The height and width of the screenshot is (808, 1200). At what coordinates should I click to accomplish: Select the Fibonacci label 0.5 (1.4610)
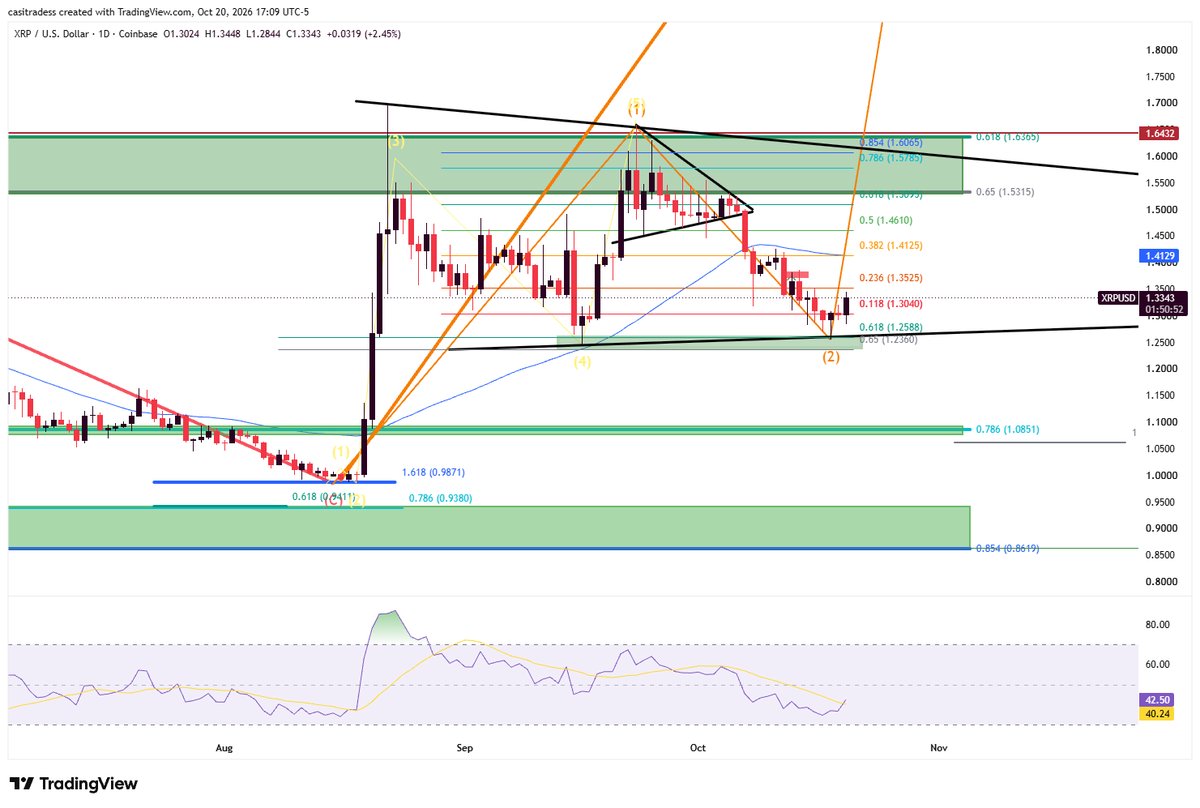click(888, 220)
